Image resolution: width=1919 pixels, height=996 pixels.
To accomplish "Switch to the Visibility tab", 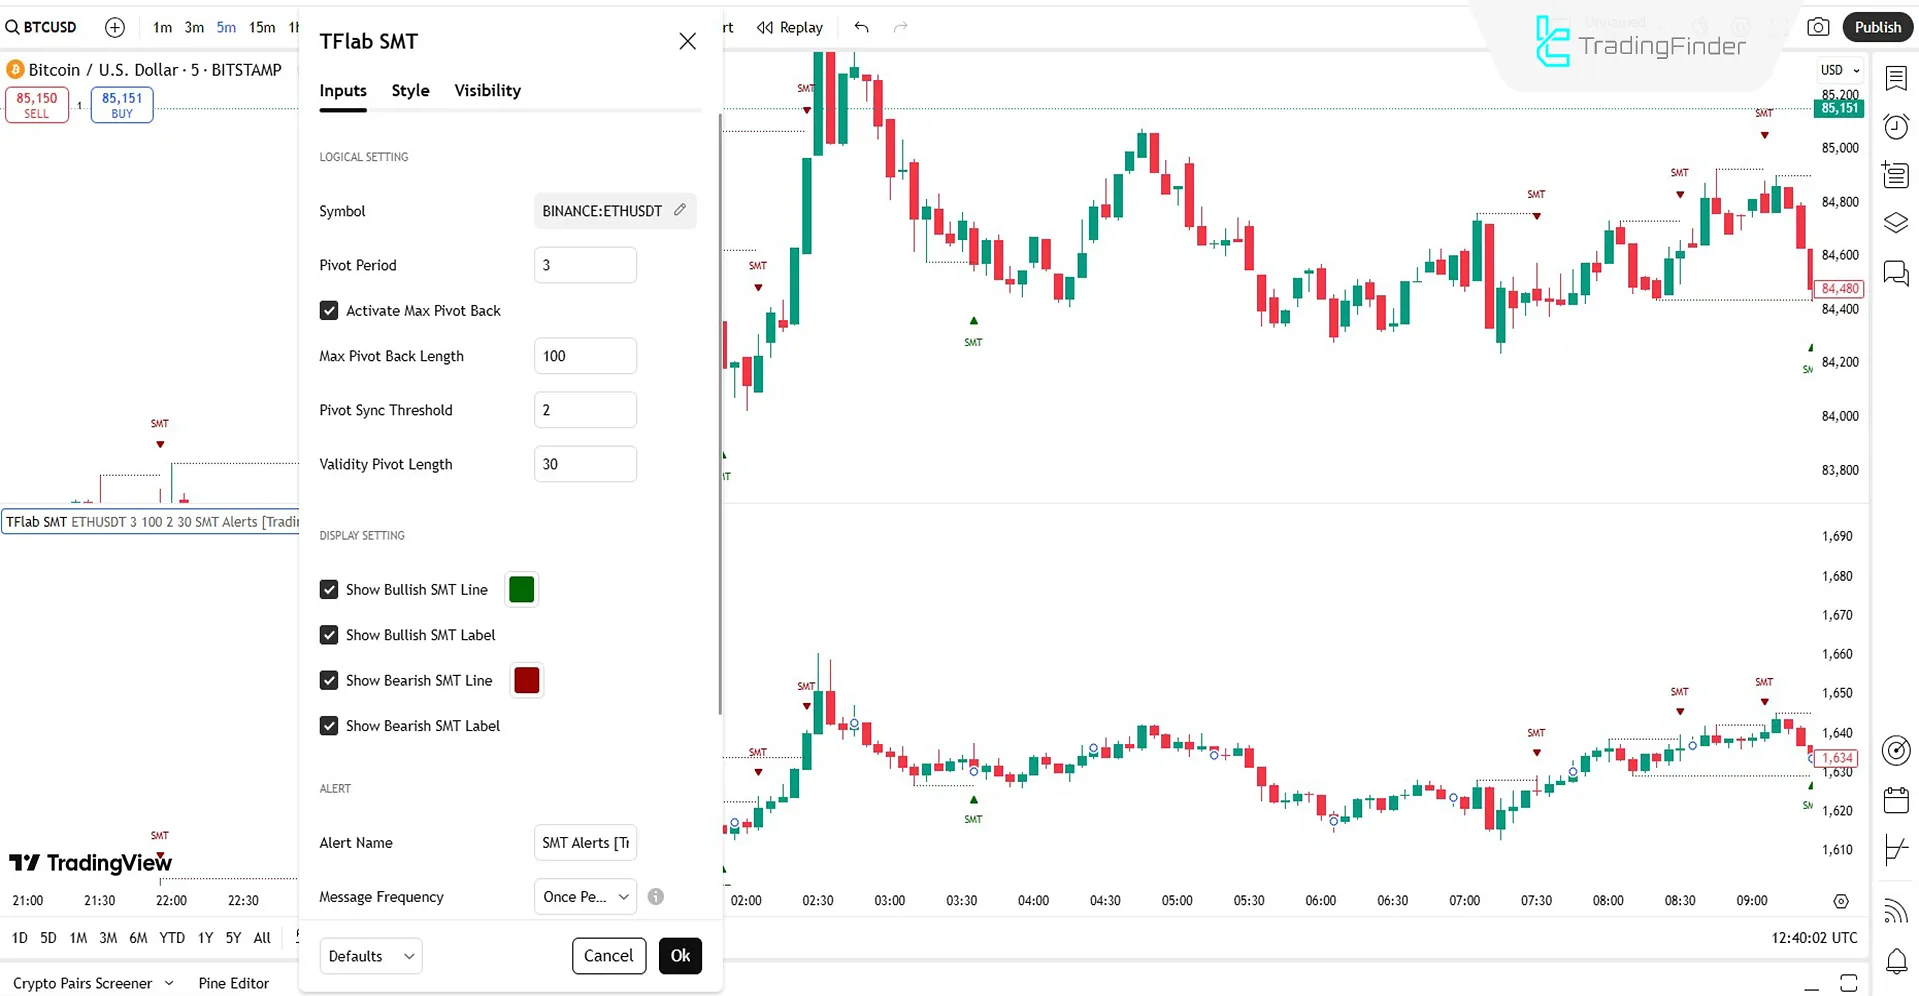I will tap(487, 90).
